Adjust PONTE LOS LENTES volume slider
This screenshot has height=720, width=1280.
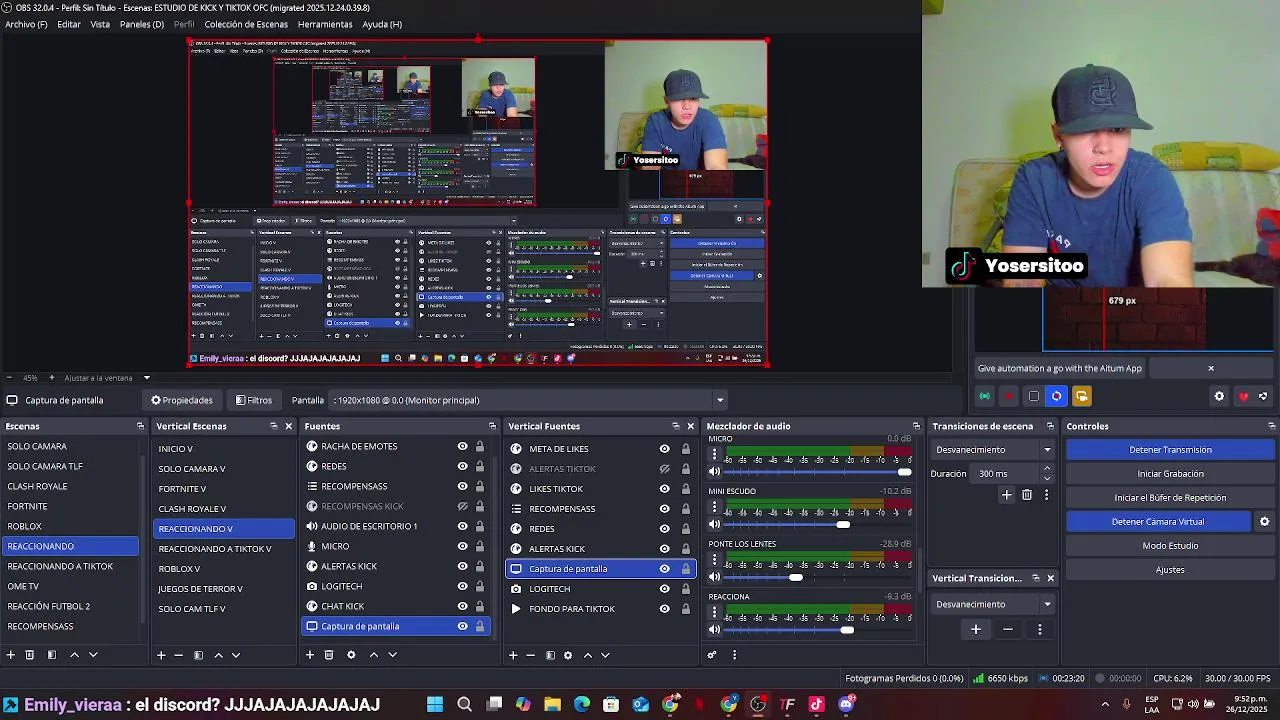point(795,577)
